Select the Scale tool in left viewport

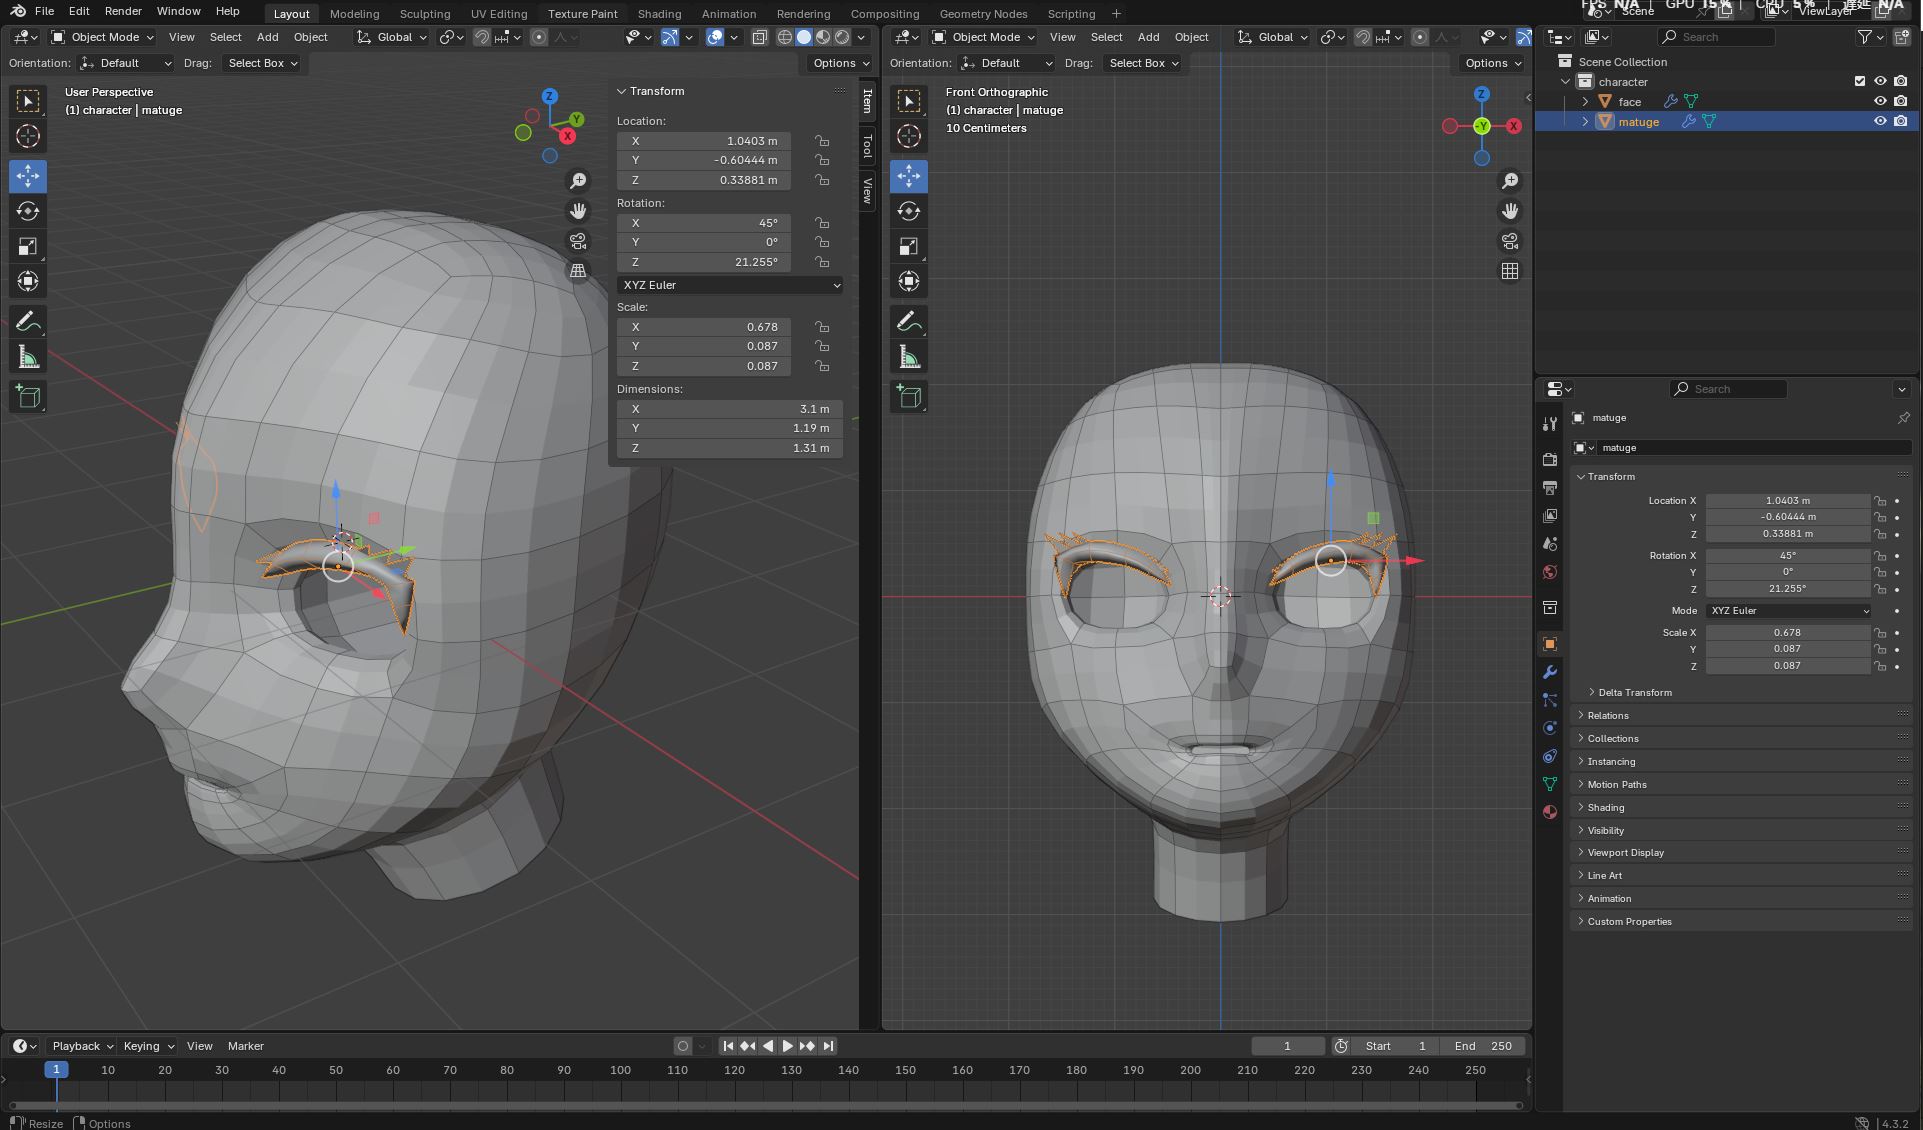[x=28, y=246]
